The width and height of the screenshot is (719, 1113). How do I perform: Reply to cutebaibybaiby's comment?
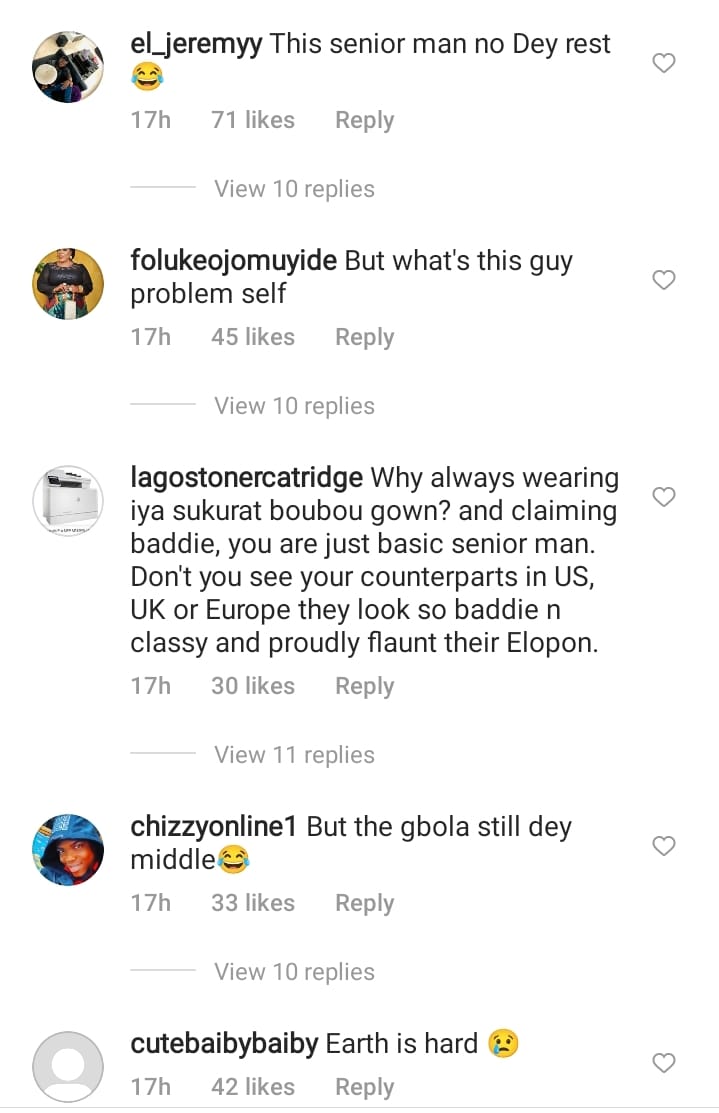364,1087
